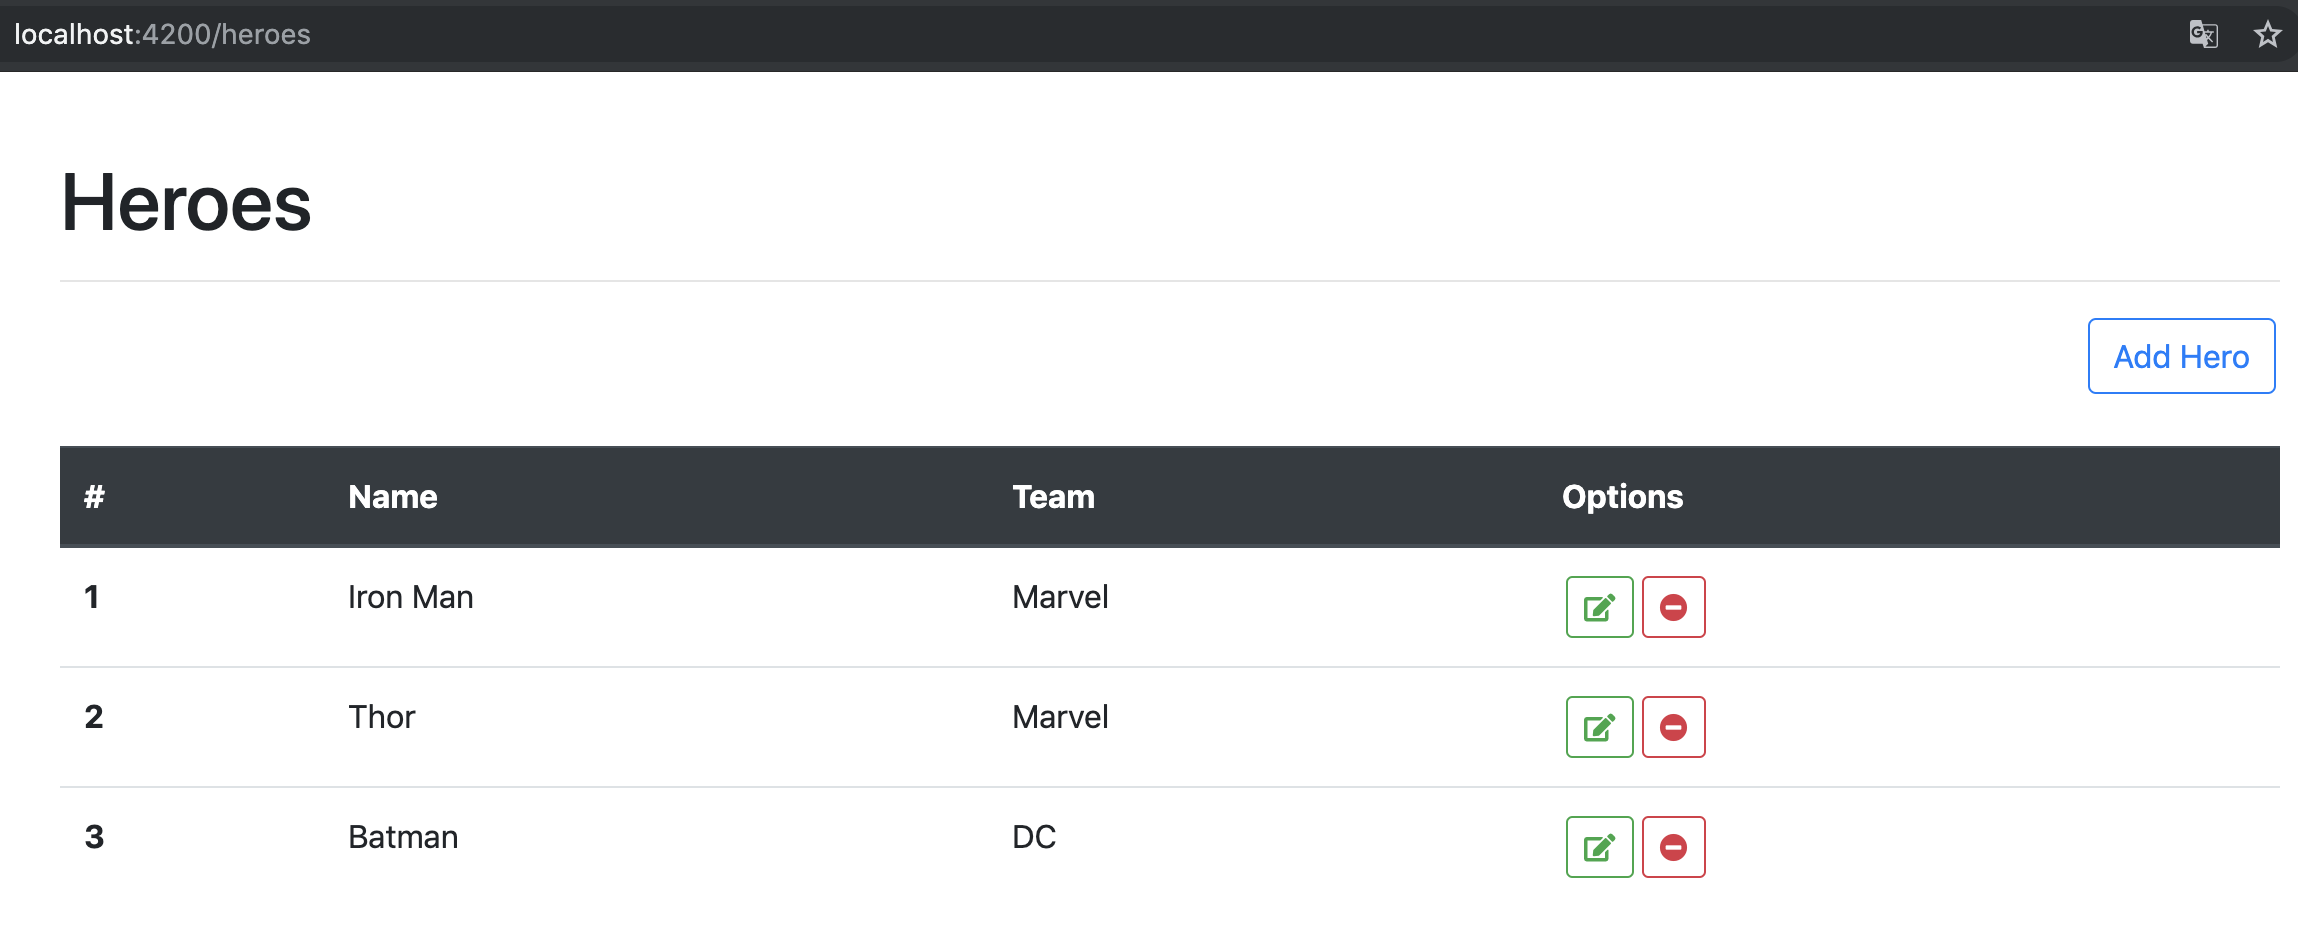The image size is (2298, 936).
Task: Click the Name column header
Action: (x=393, y=497)
